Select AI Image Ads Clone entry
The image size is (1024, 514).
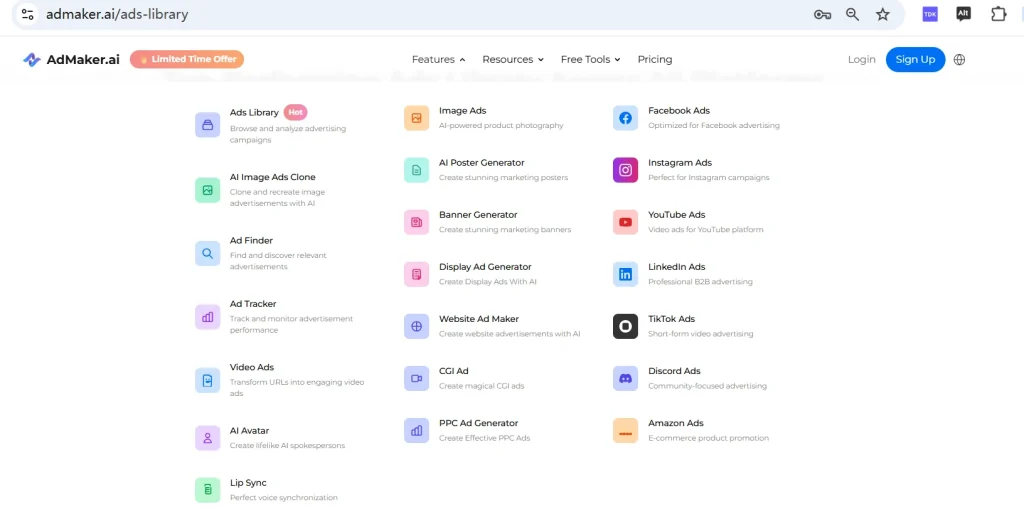[x=272, y=177]
